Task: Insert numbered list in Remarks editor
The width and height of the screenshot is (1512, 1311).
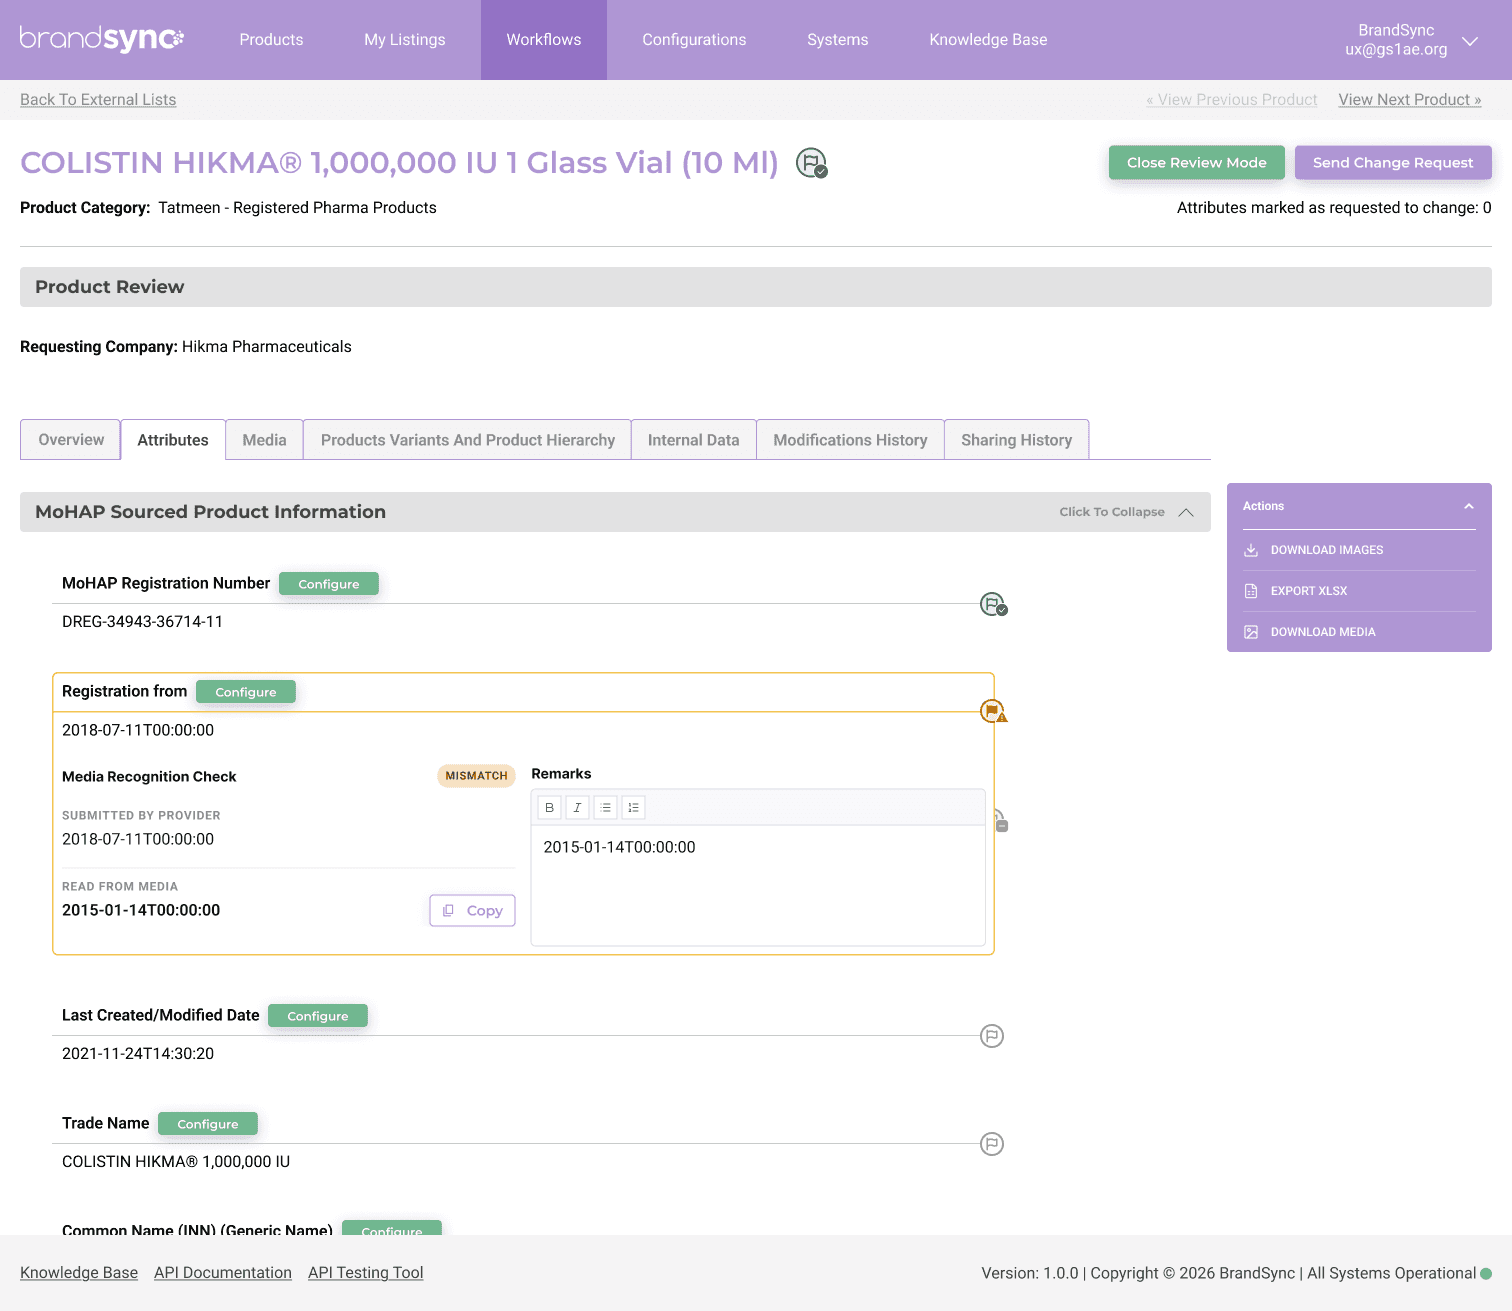Action: coord(633,807)
